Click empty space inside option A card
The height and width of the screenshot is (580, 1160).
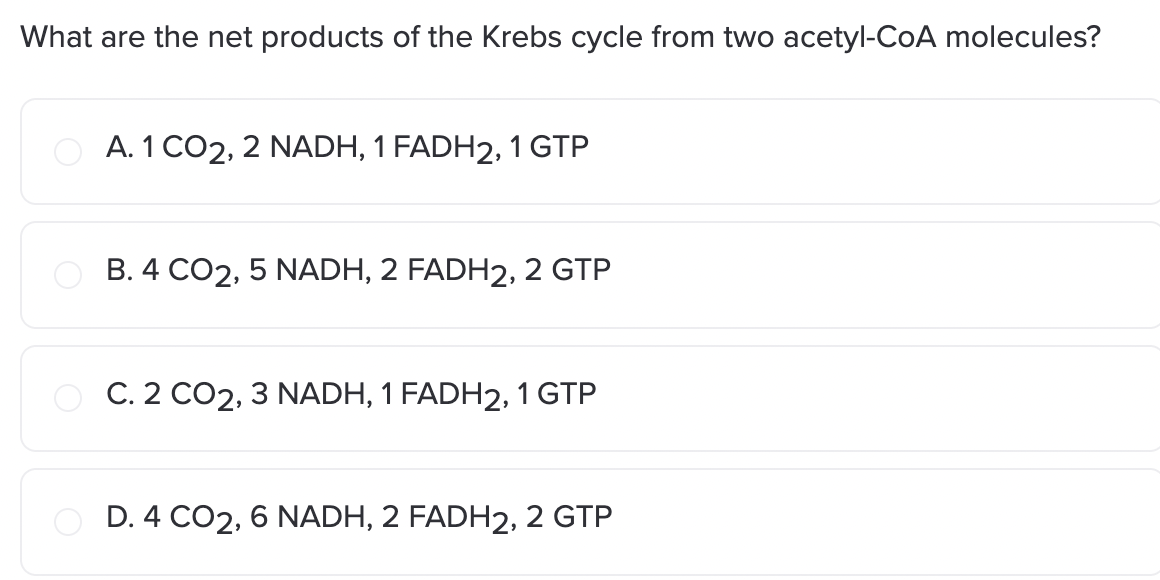873,152
